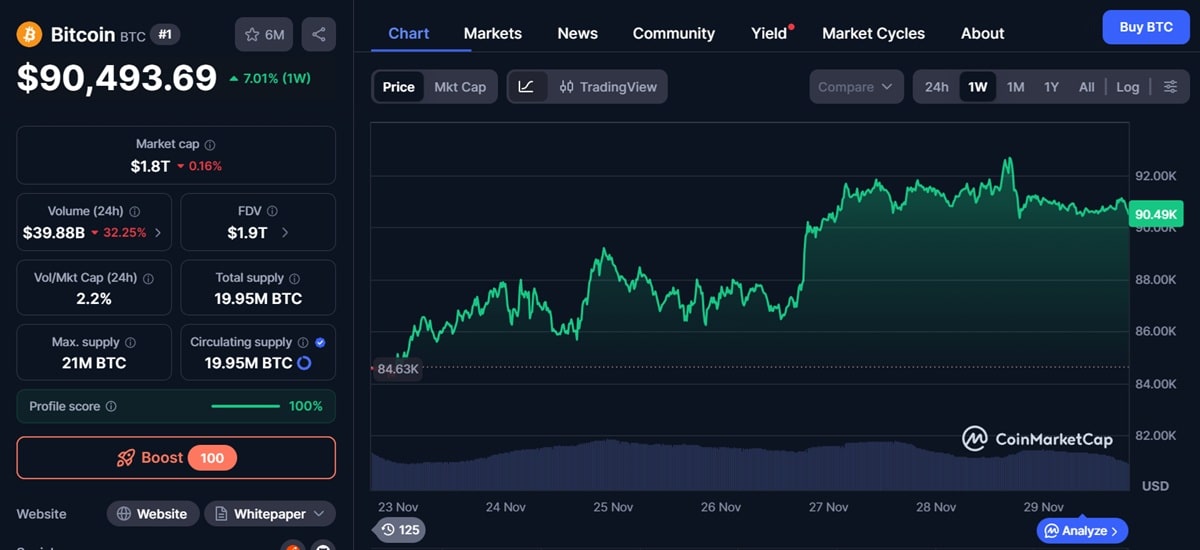Open FDV info icon
The width and height of the screenshot is (1200, 550).
[x=272, y=212]
